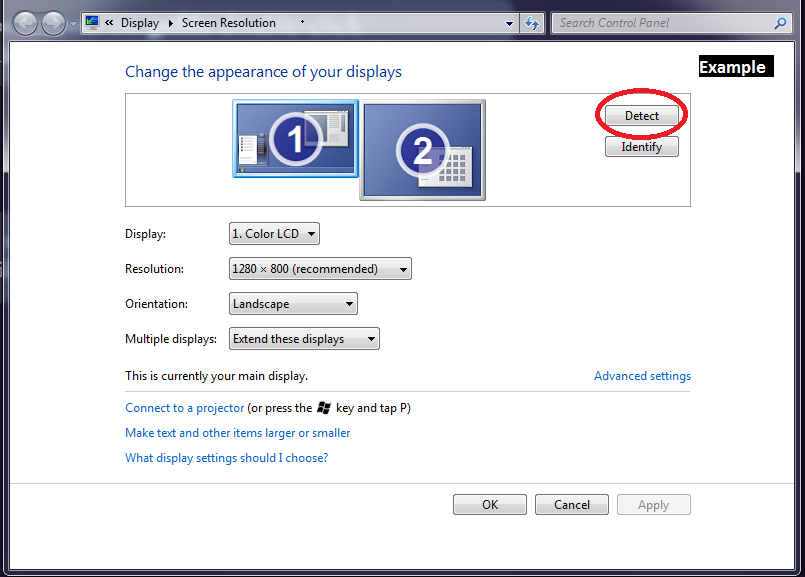Open the Advanced settings link
The width and height of the screenshot is (805, 577).
(x=642, y=376)
